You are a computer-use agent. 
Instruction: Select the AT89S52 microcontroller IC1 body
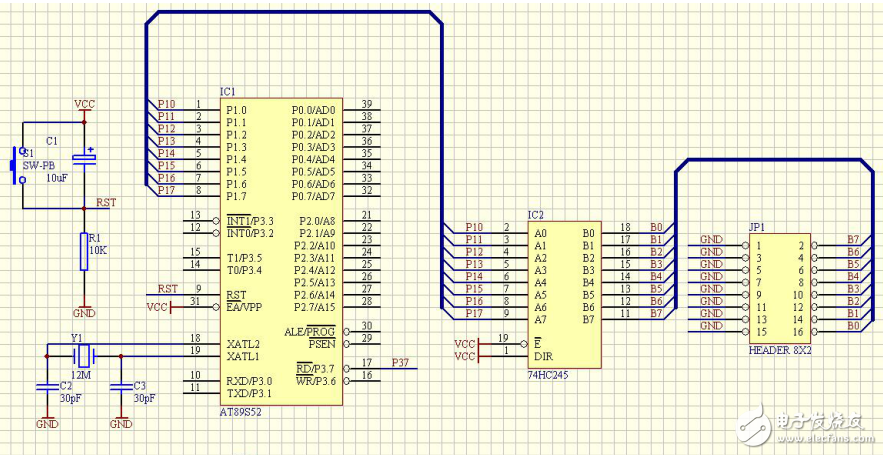click(282, 250)
